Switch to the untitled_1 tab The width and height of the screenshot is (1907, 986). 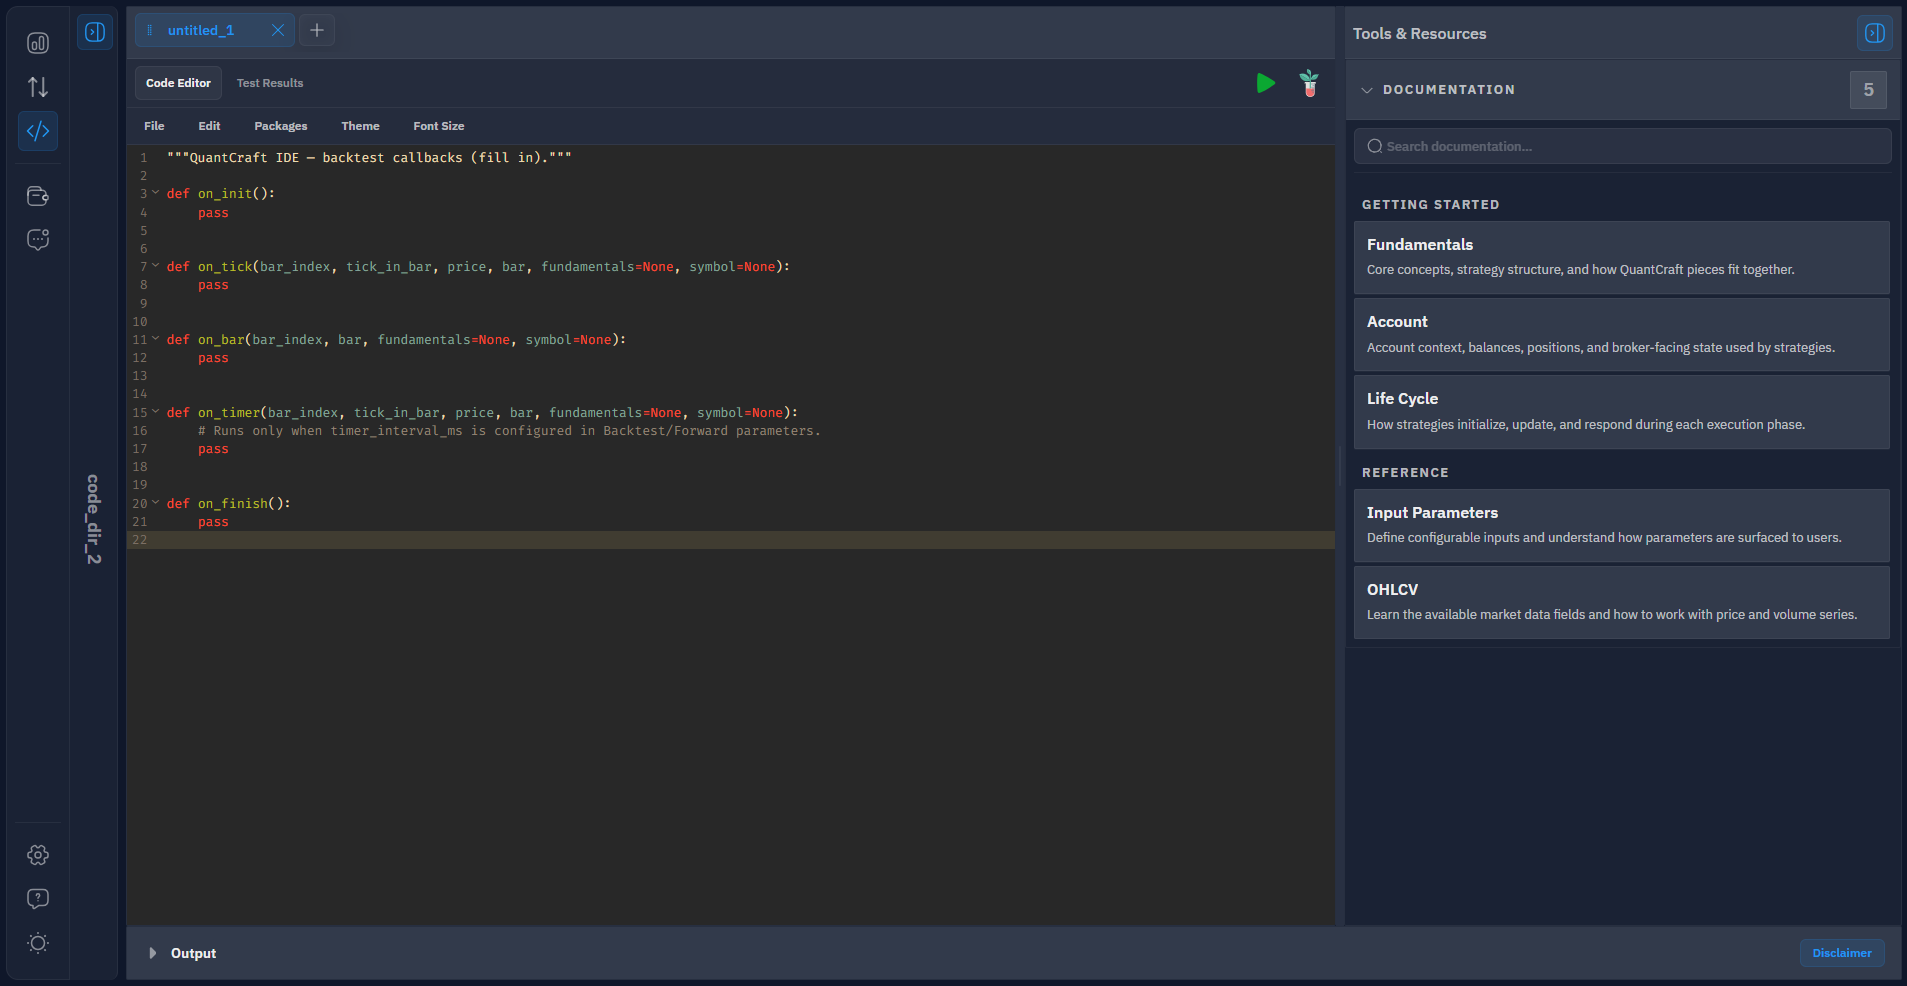pos(200,30)
